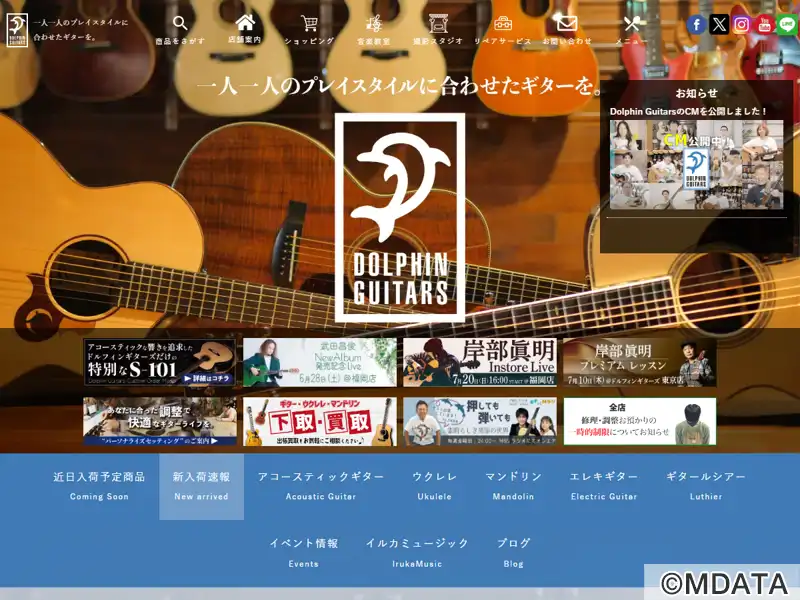Select the アコースティックギター Acoustic Guitar tab
Viewport: 800px width, 600px height.
[x=321, y=486]
